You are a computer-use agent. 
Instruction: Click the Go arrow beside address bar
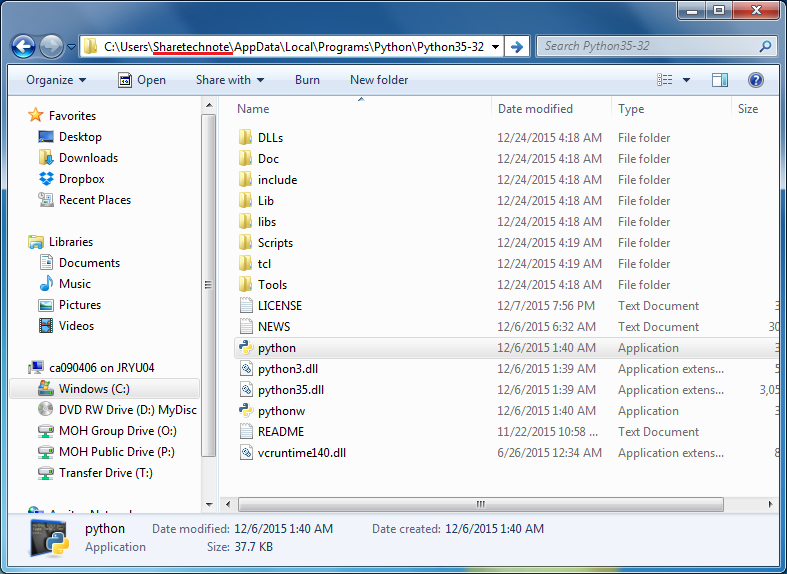516,47
